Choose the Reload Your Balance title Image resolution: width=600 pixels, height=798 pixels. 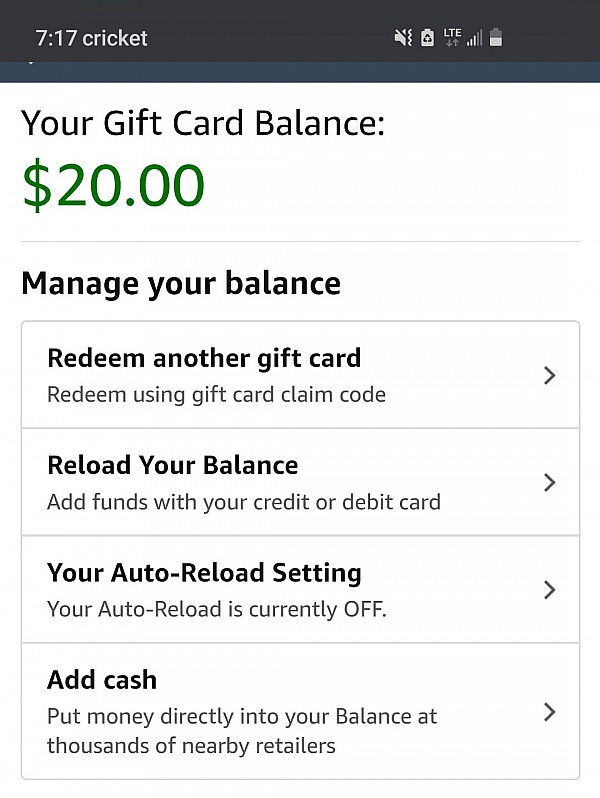tap(172, 465)
